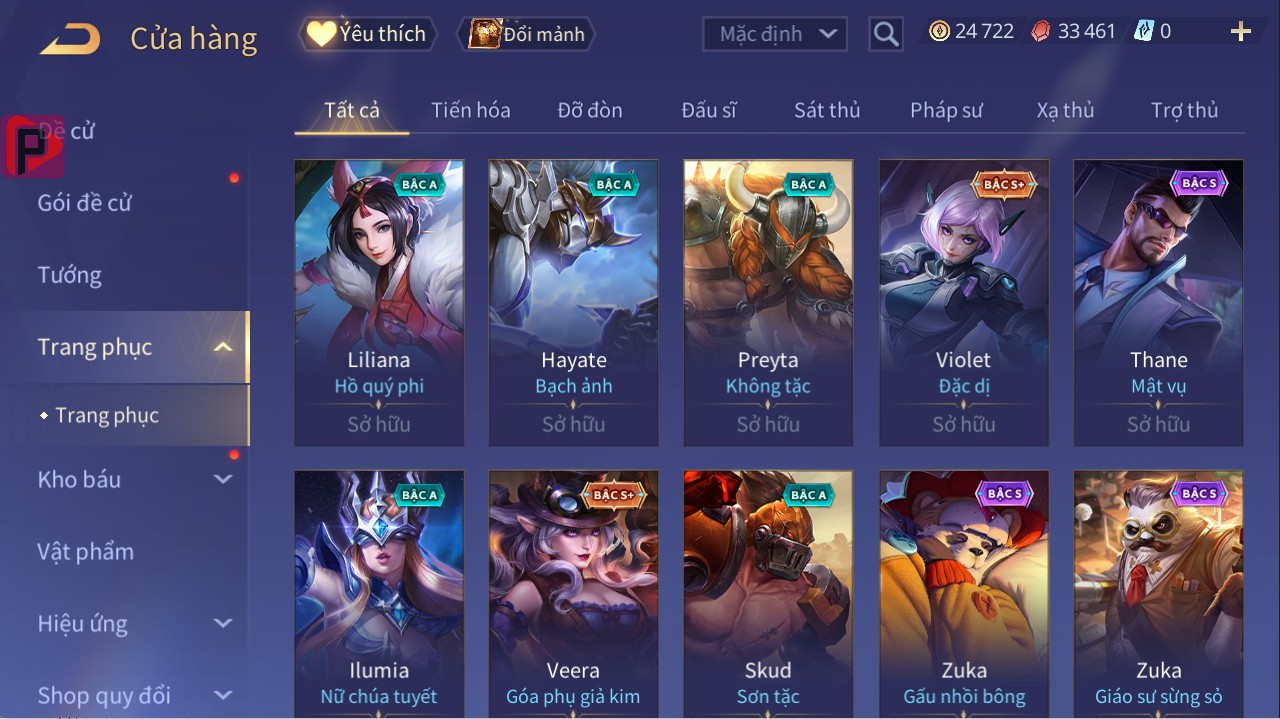The height and width of the screenshot is (719, 1280).
Task: Open Tướng in the sidebar
Action: pos(70,275)
